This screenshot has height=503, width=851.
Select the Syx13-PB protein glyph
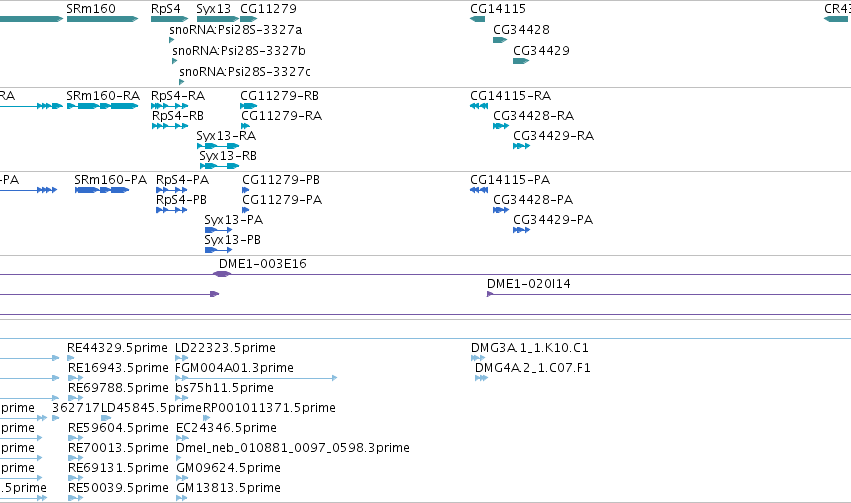click(x=219, y=250)
